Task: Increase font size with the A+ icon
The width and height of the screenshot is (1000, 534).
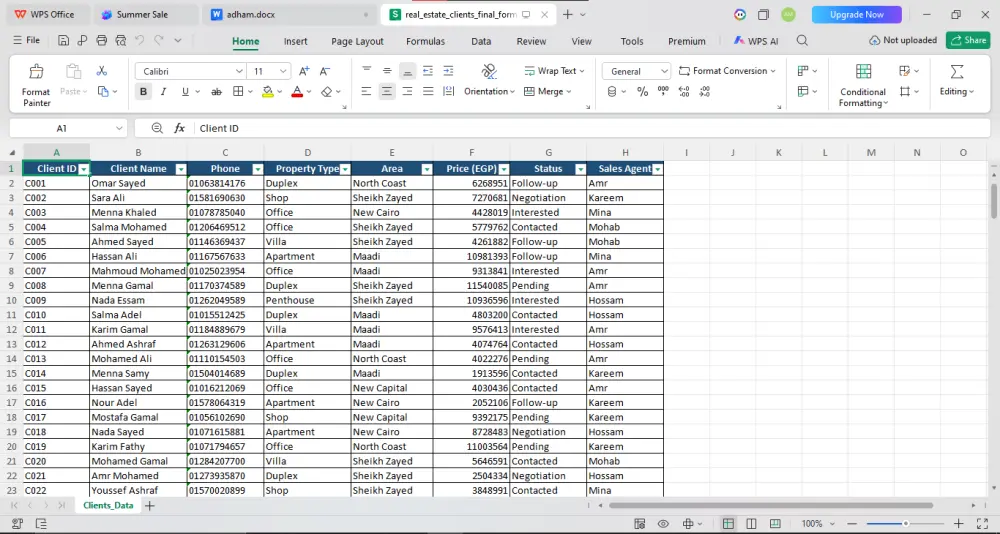Action: [304, 71]
